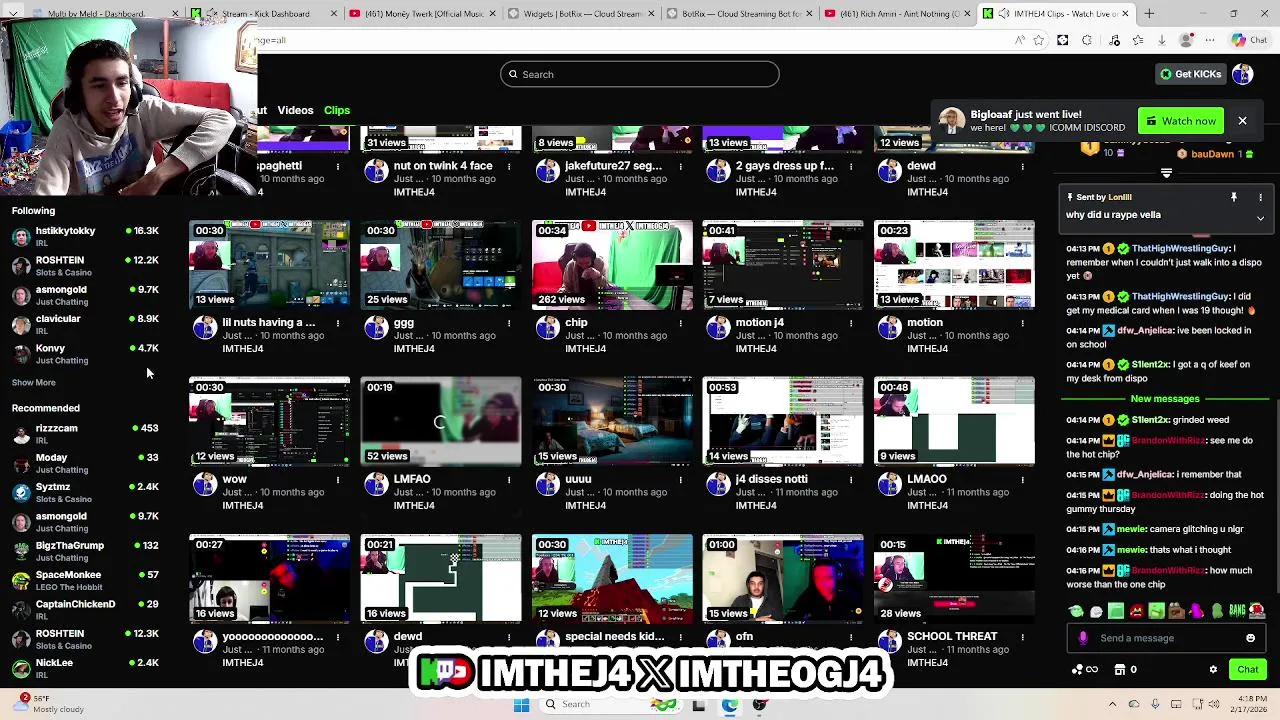Open asmongold channel in Following list
1280x720 pixels.
85,295
